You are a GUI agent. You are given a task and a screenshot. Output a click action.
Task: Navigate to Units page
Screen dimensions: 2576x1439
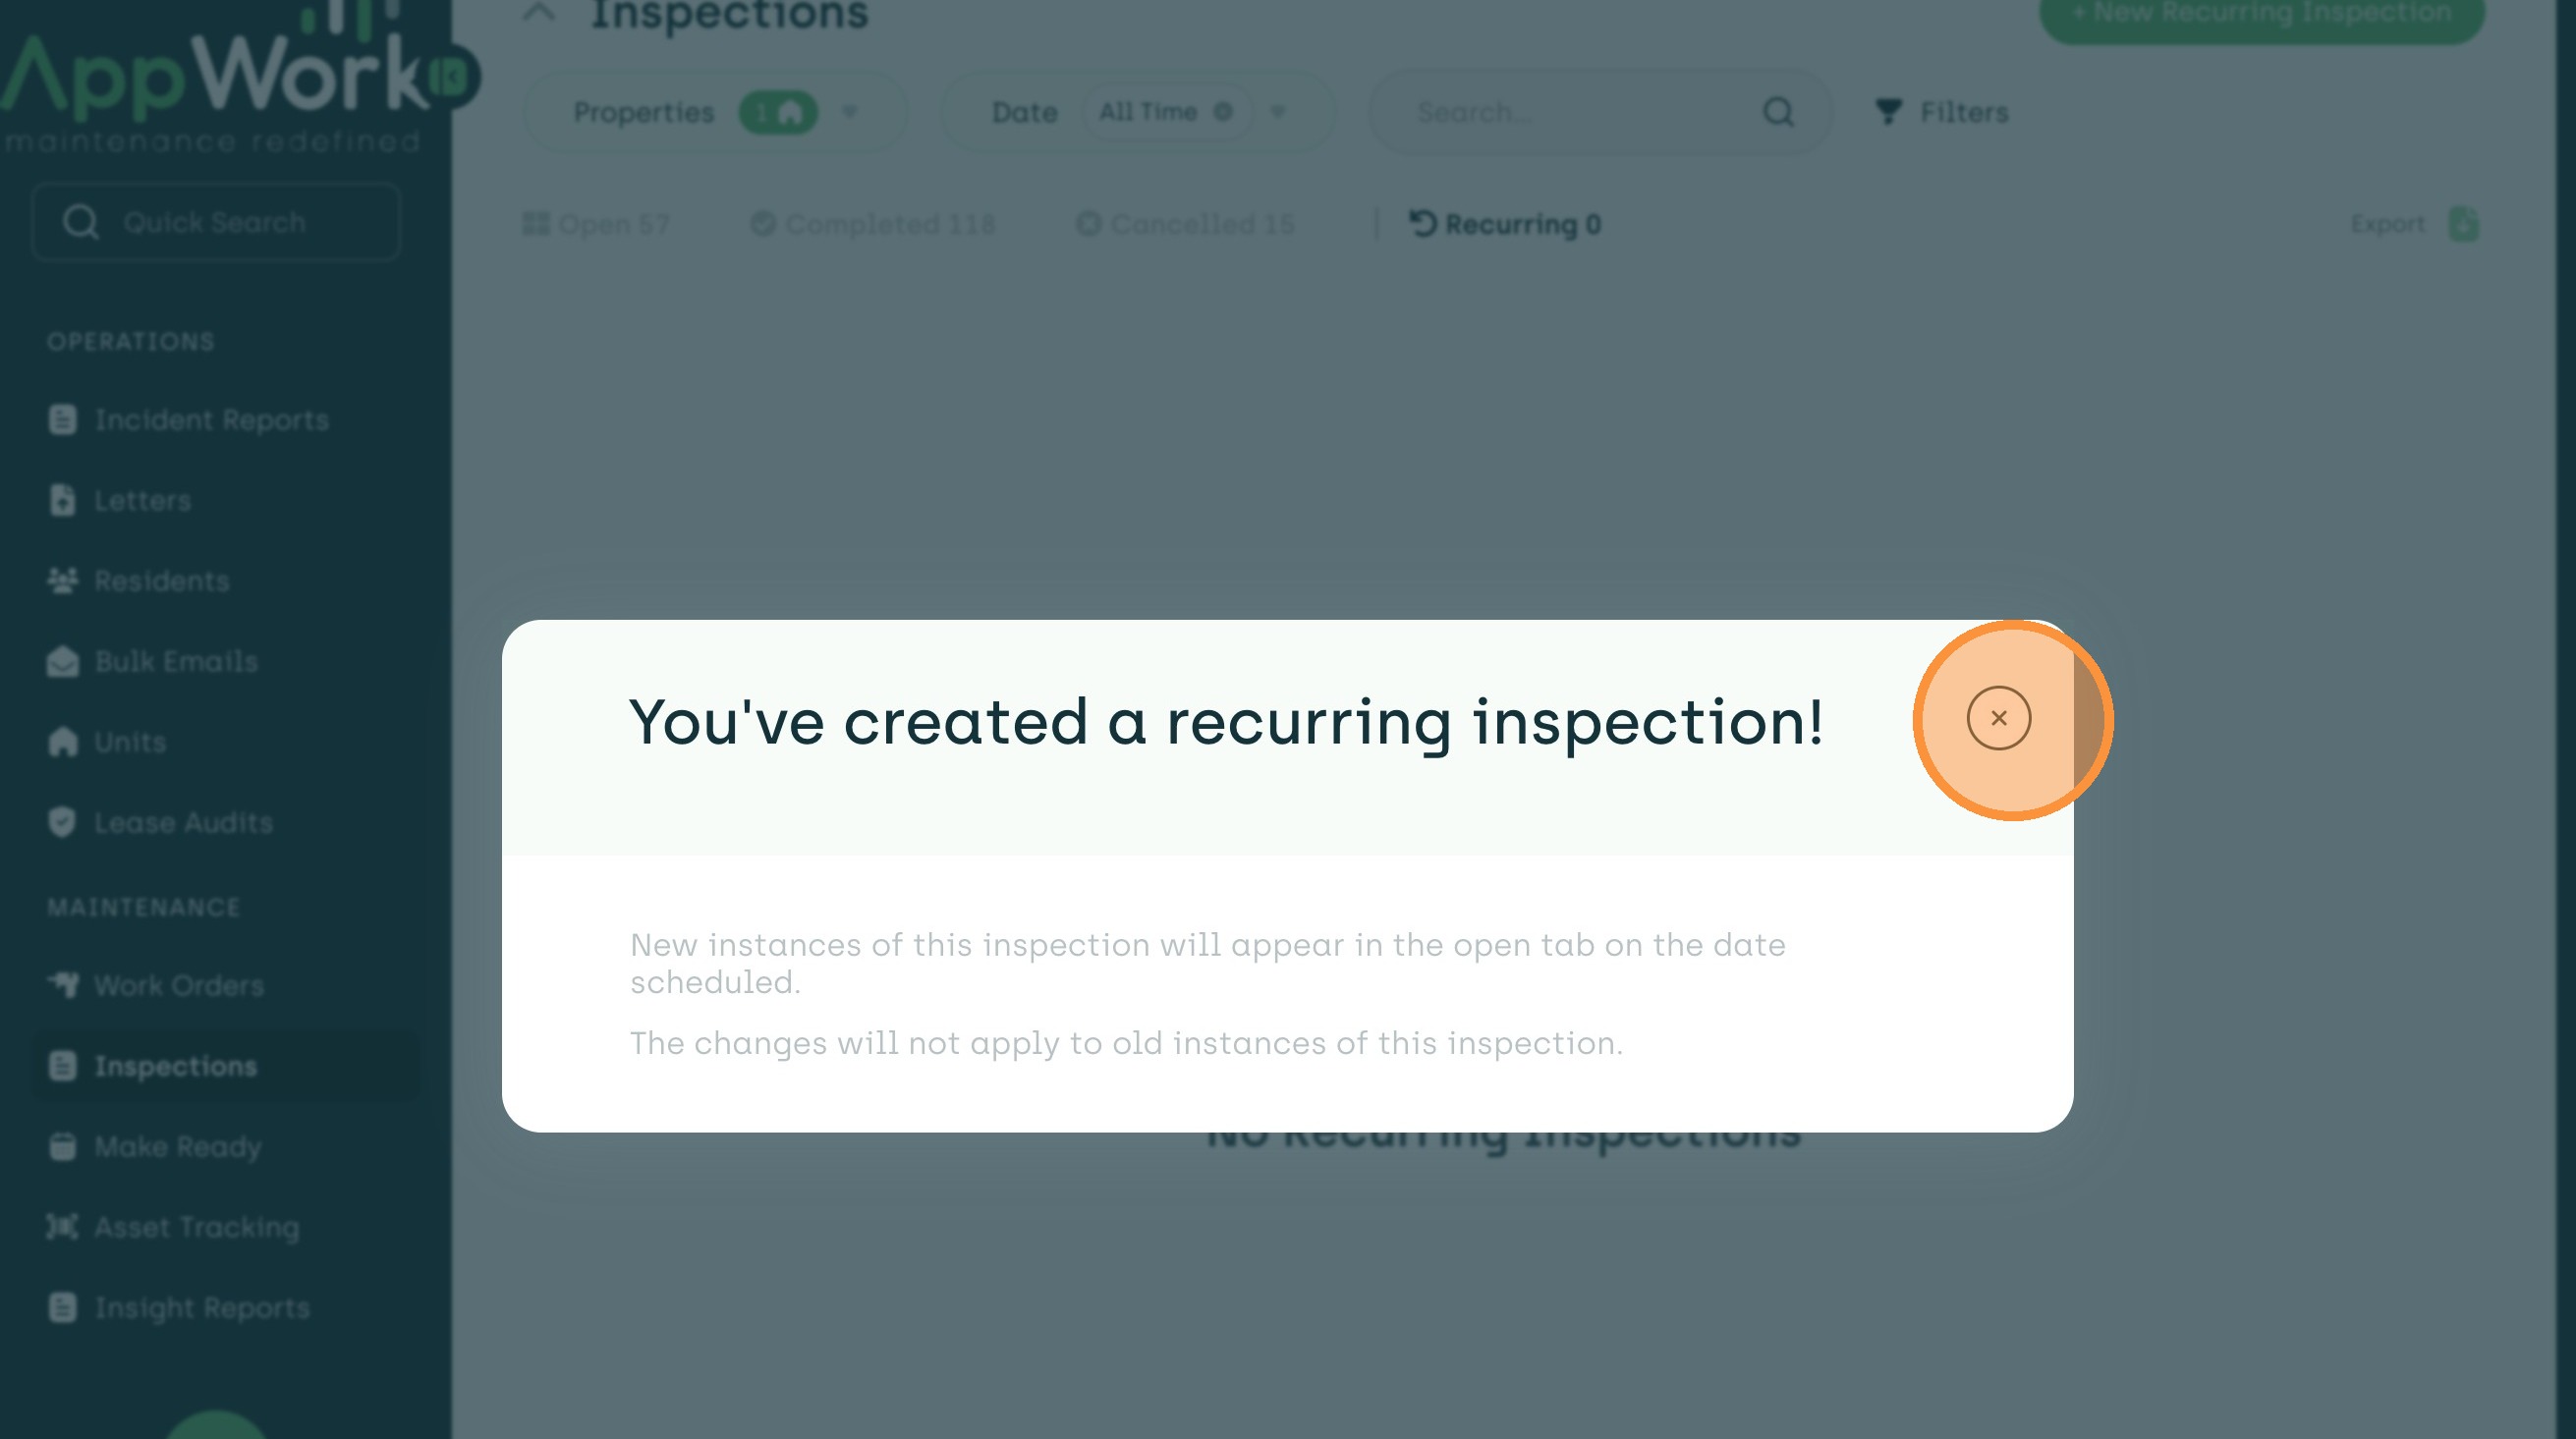point(129,742)
